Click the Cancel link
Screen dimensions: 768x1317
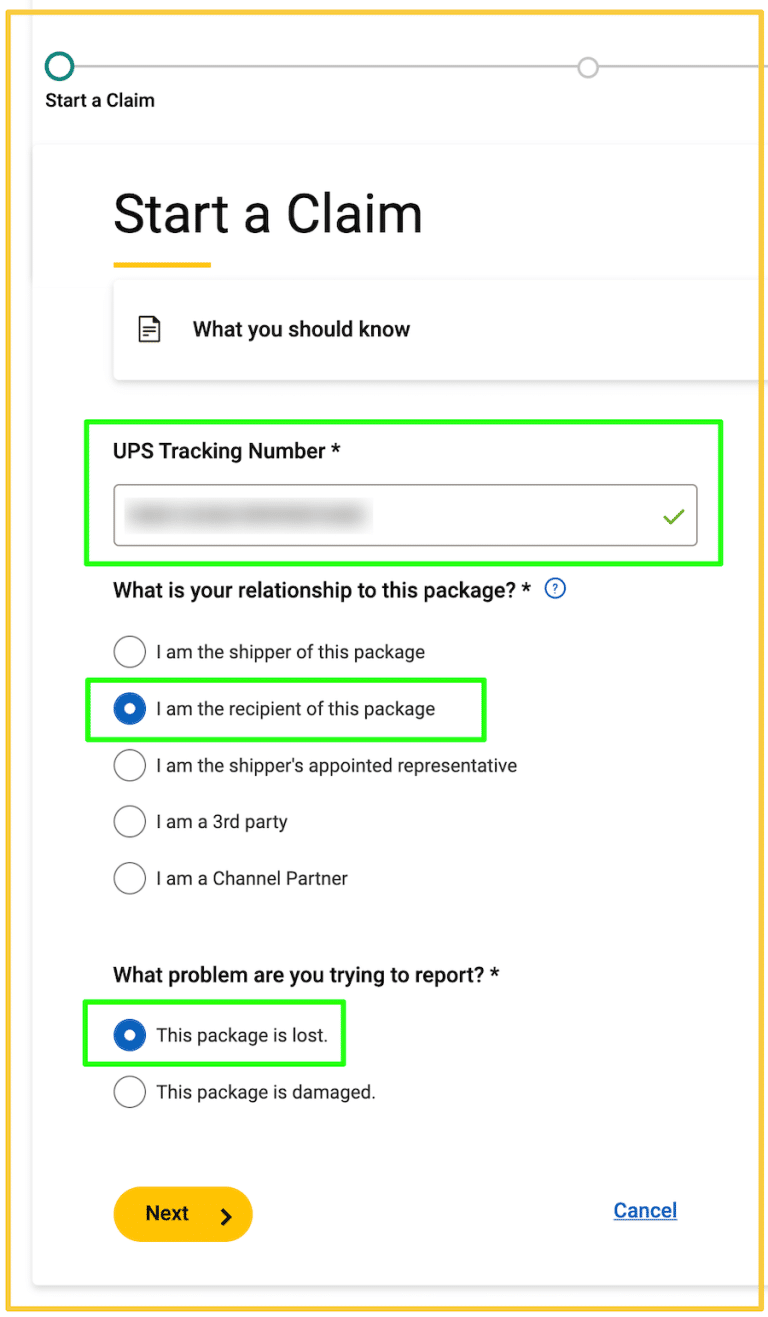pyautogui.click(x=644, y=1210)
